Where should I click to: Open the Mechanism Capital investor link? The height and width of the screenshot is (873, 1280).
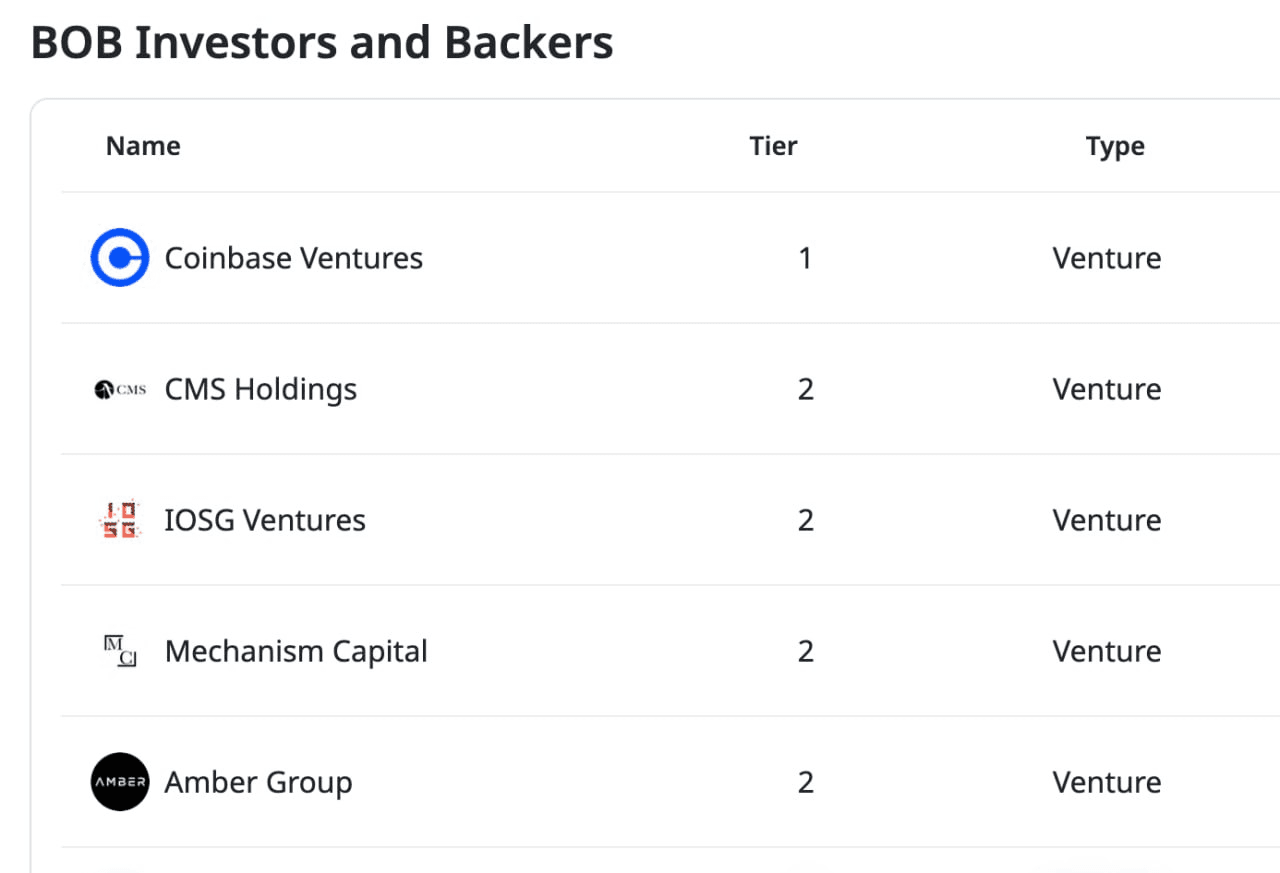click(296, 651)
